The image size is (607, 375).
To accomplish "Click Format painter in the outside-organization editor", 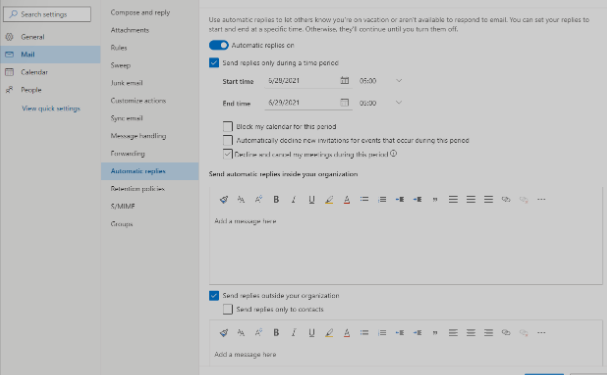I will click(x=224, y=333).
